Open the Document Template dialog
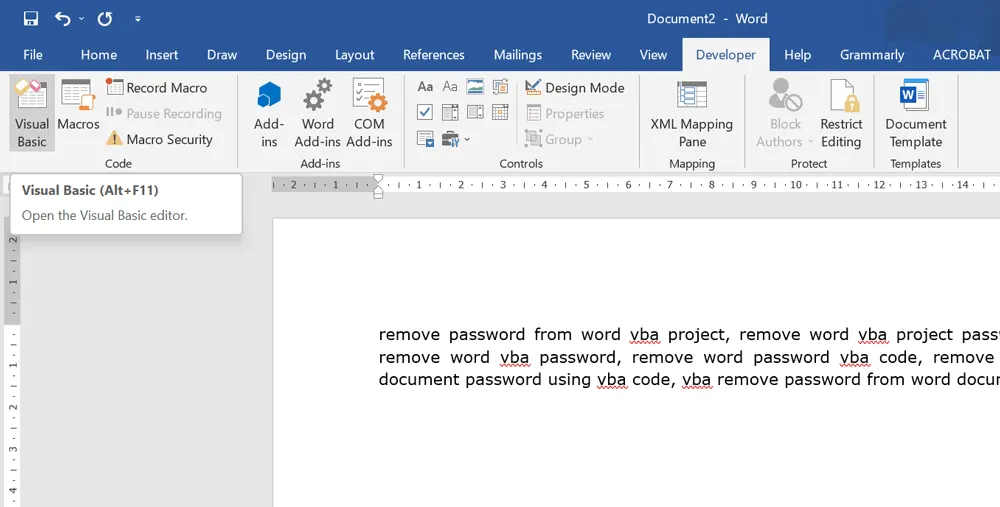 (915, 113)
